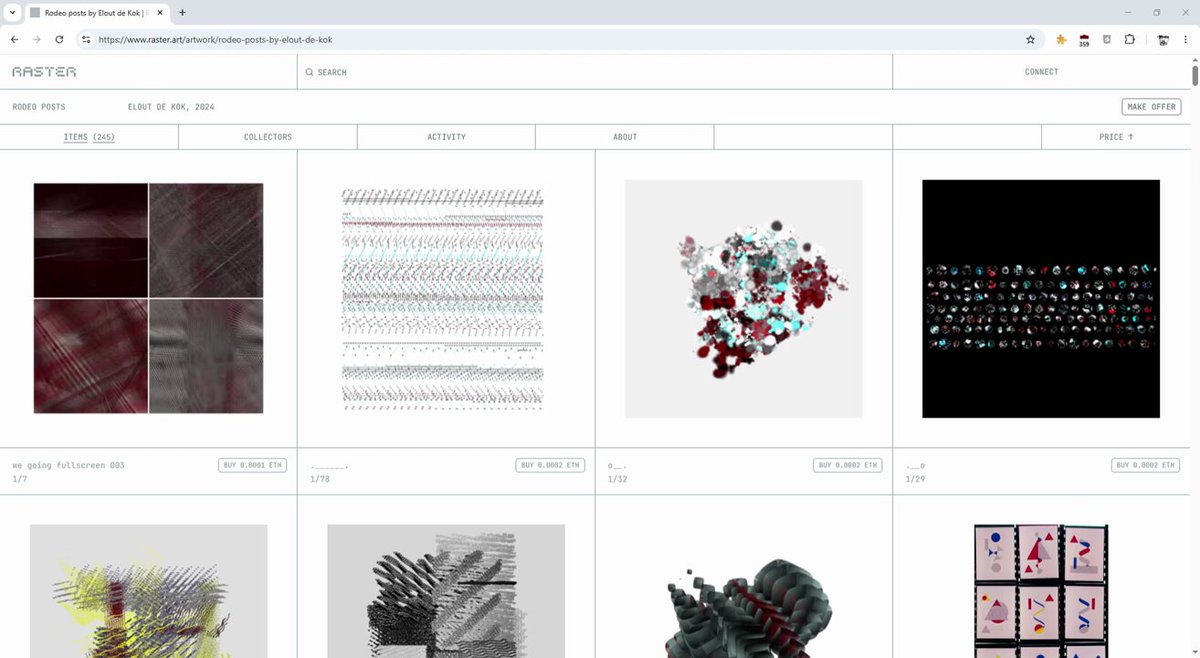Open a new tab with the plus icon
1200x658 pixels.
(182, 12)
